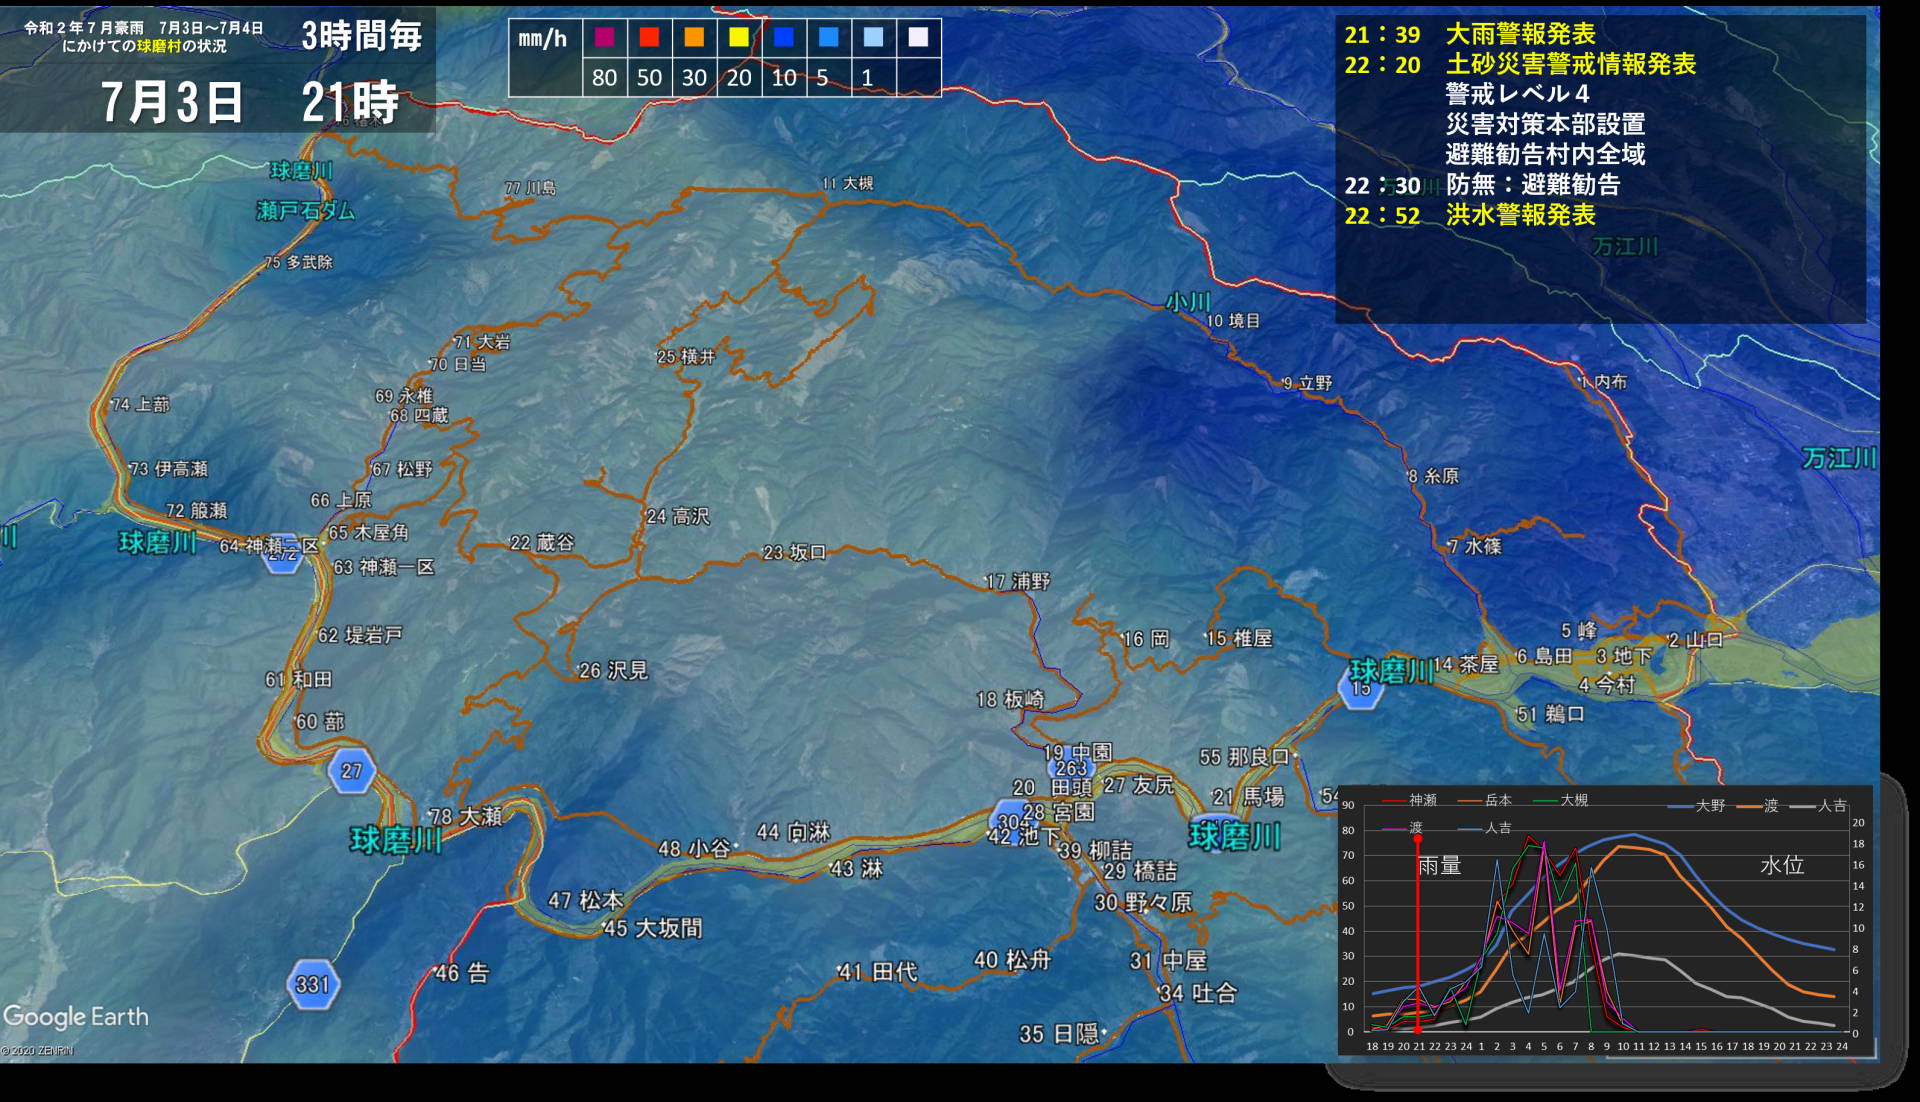Click the 51 鵜口 place label
This screenshot has height=1102, width=1920.
(x=1550, y=714)
